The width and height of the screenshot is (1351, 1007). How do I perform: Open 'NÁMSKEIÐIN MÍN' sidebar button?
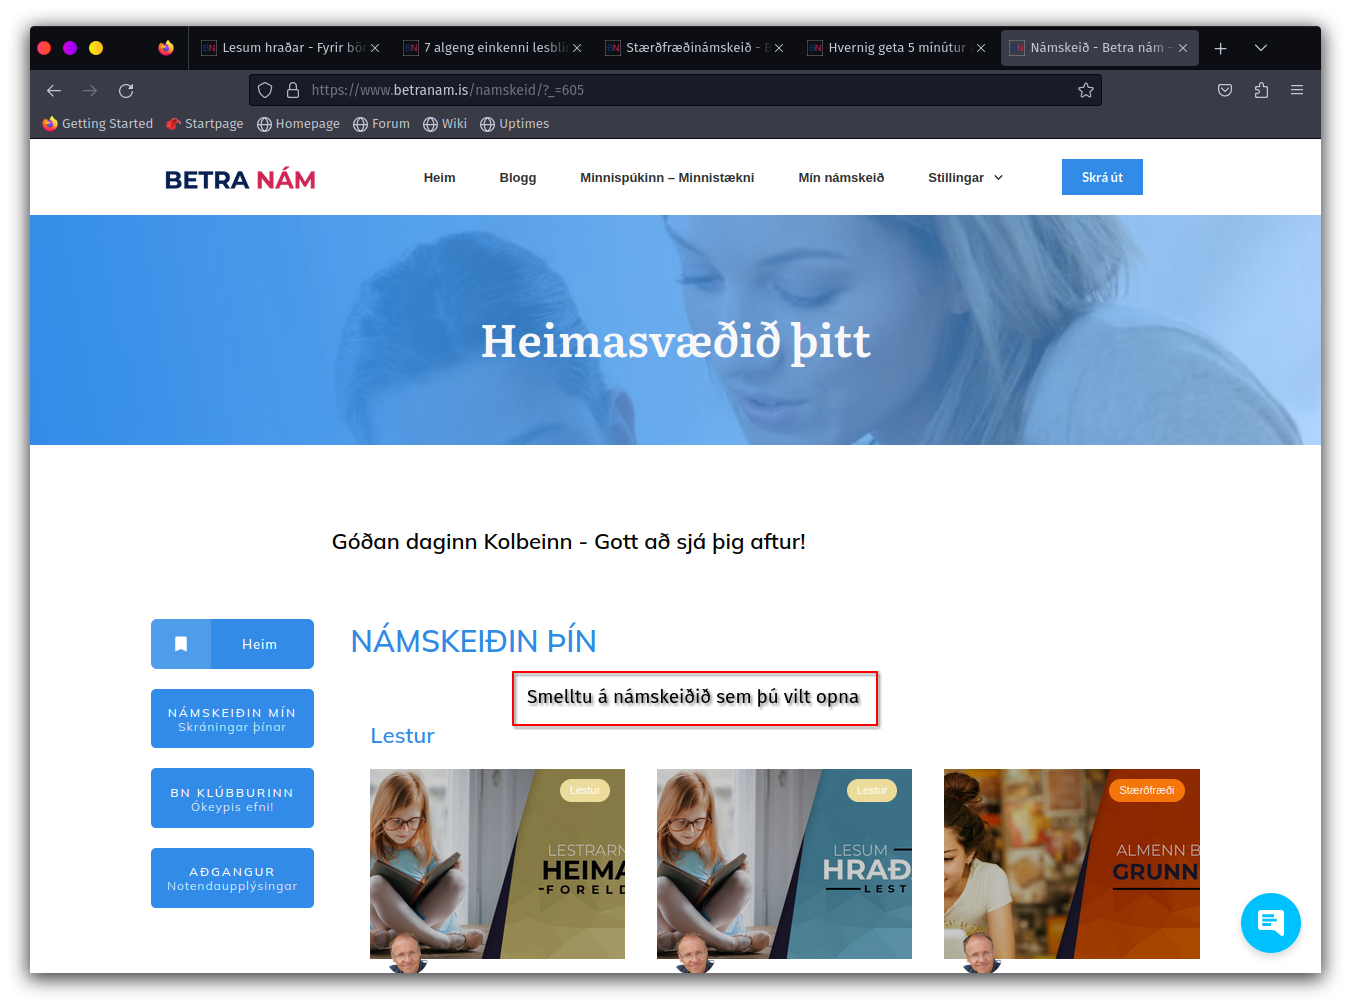click(x=232, y=719)
